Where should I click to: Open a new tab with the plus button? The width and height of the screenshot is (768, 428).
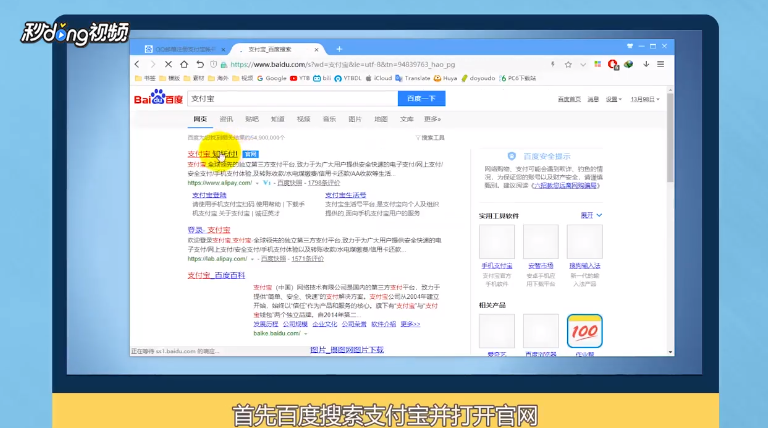[x=339, y=49]
